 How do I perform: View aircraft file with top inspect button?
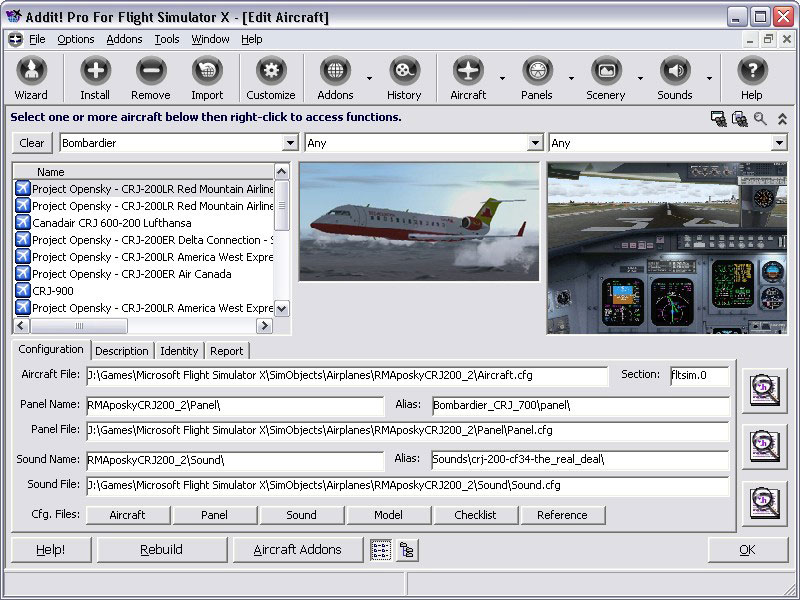pyautogui.click(x=765, y=391)
